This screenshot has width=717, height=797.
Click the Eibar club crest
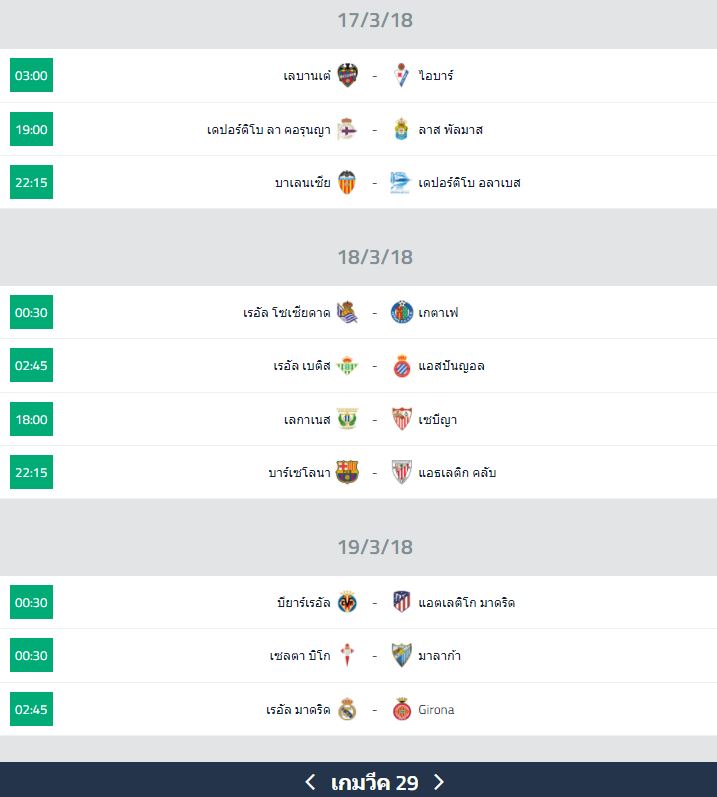(401, 75)
